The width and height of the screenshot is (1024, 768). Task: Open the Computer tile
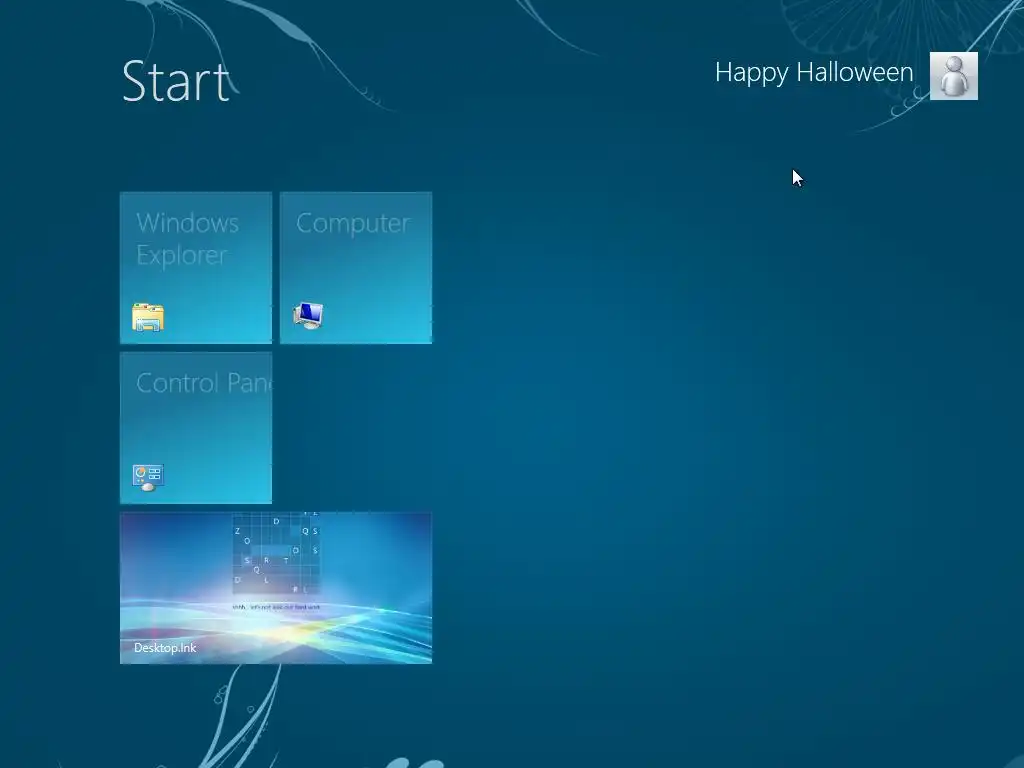click(x=356, y=268)
